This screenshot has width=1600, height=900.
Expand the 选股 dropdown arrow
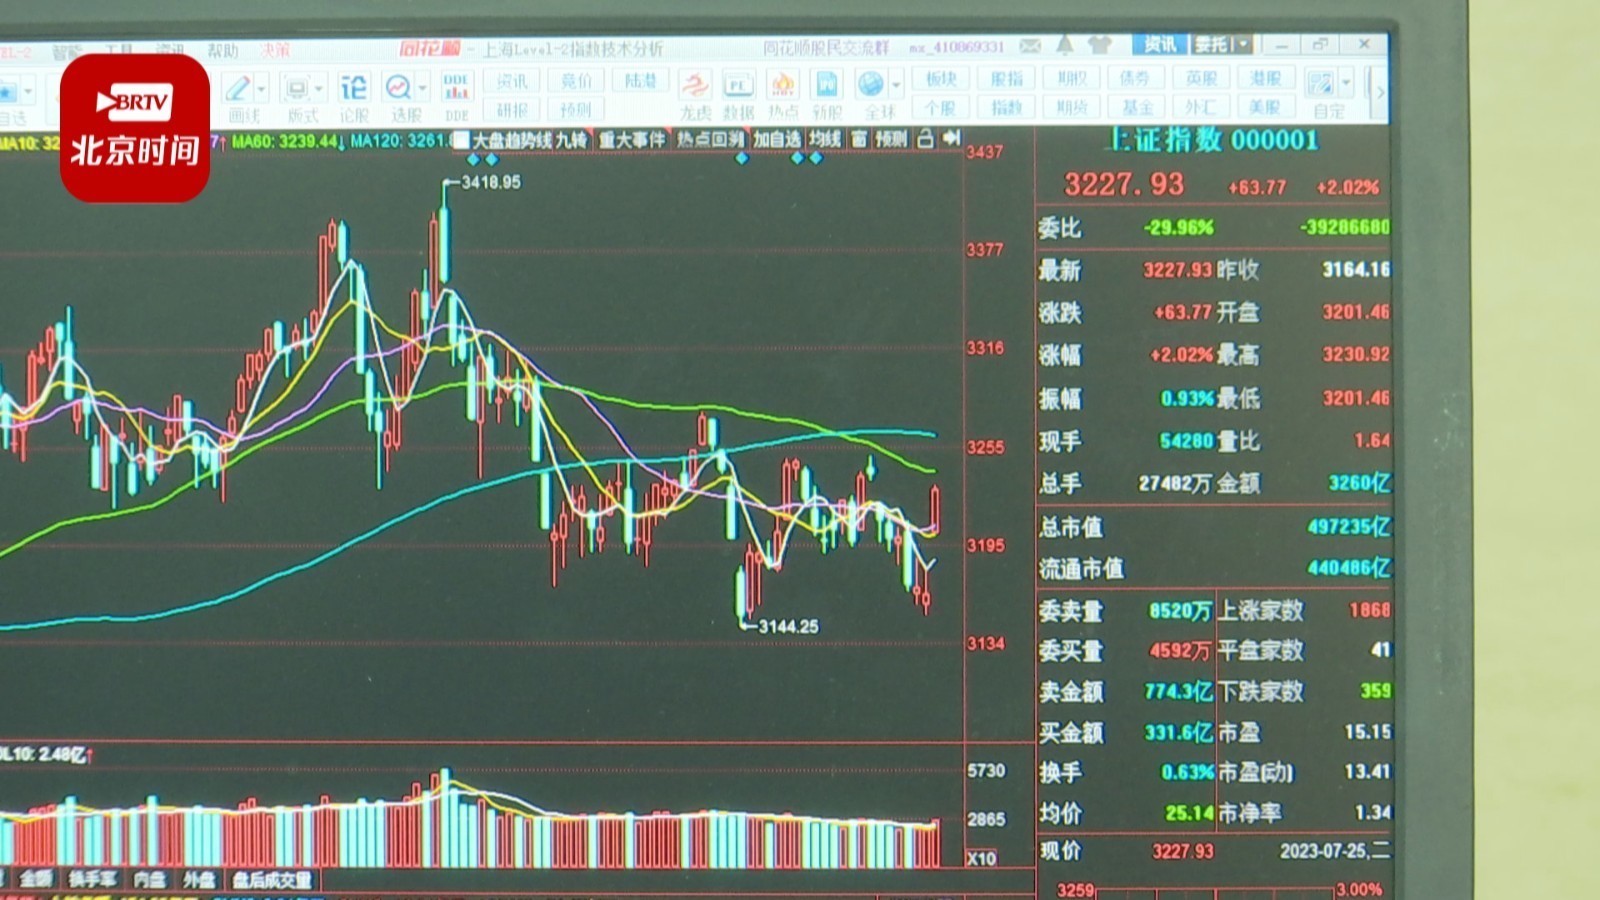[422, 89]
